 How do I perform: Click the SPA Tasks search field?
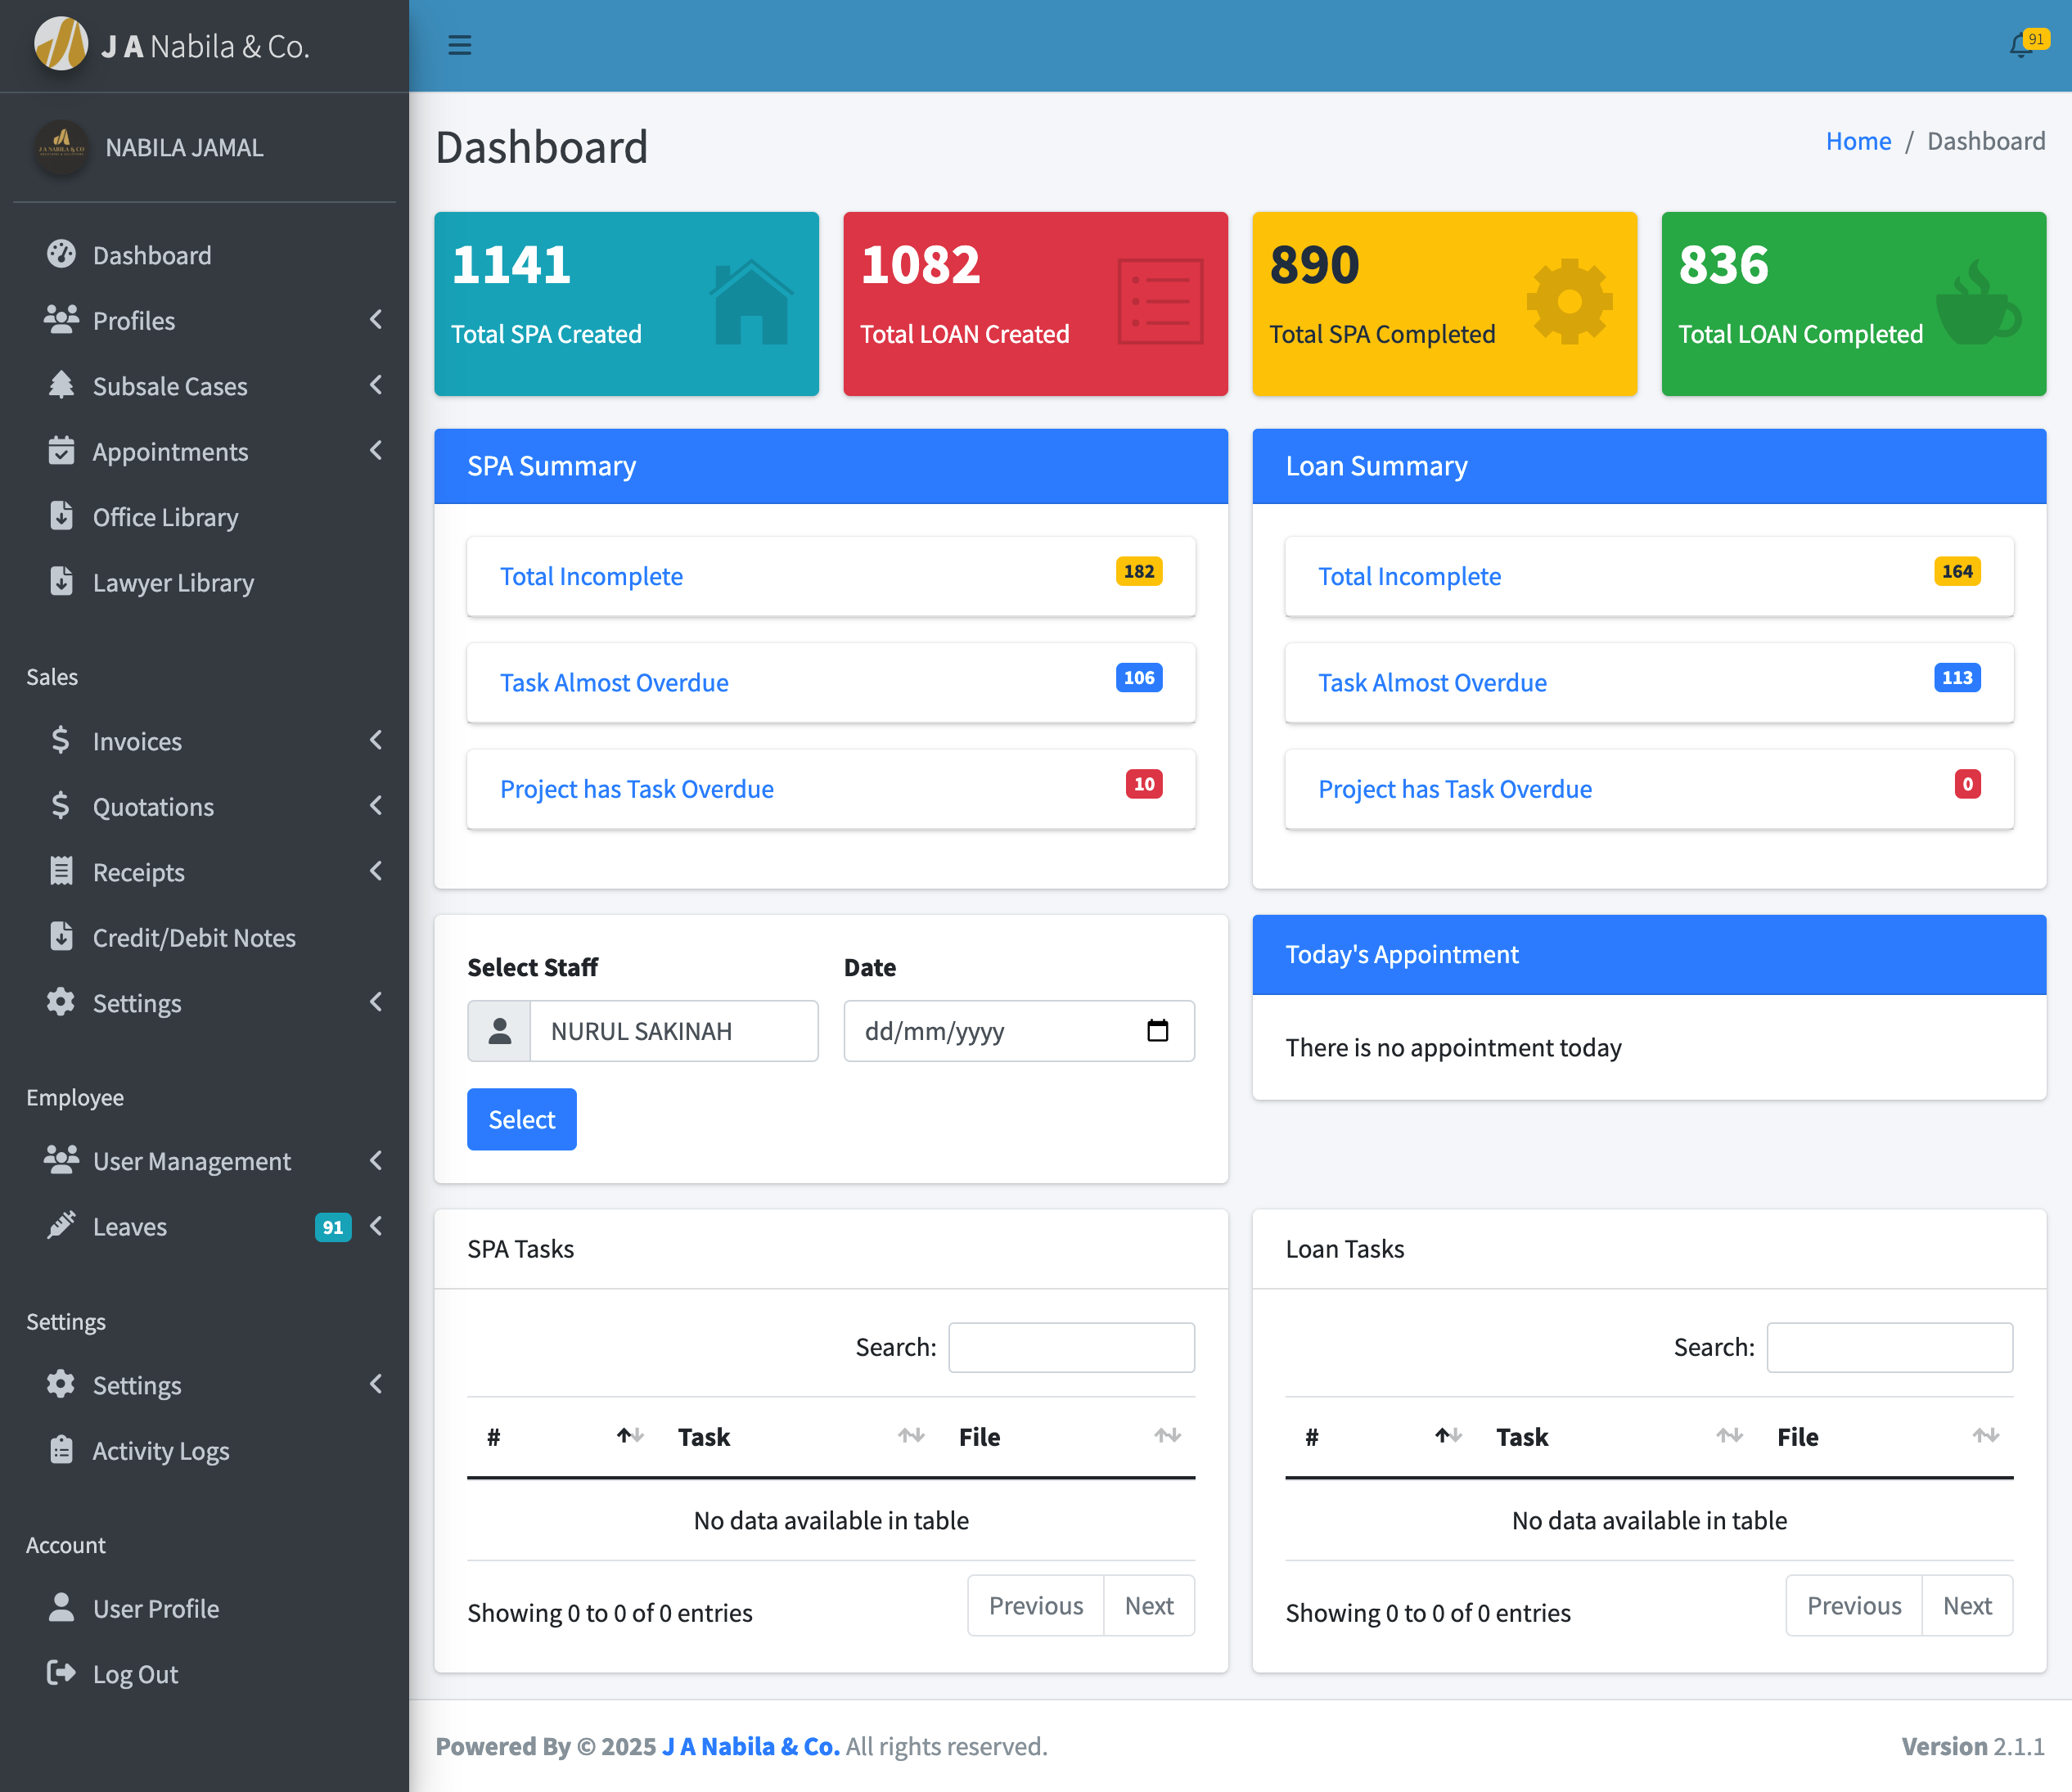pos(1070,1347)
